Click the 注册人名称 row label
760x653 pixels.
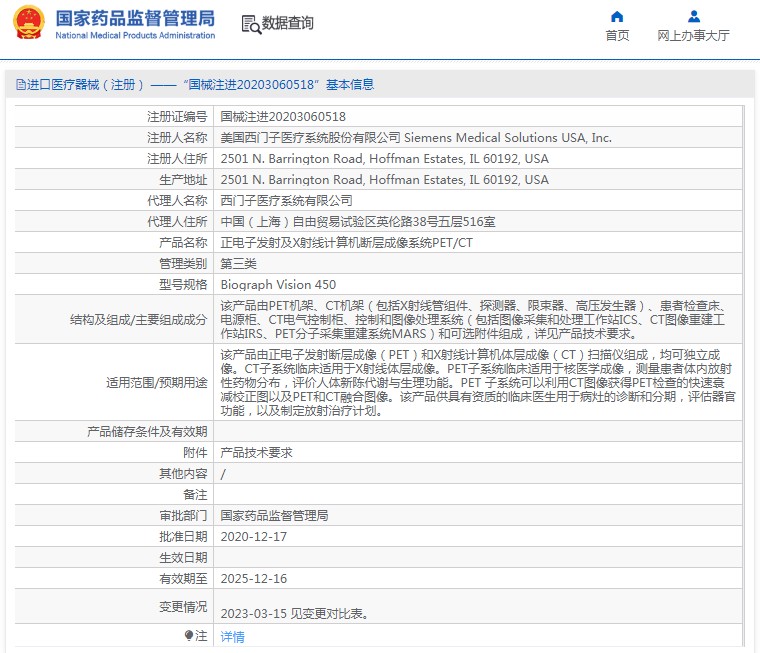(x=177, y=138)
